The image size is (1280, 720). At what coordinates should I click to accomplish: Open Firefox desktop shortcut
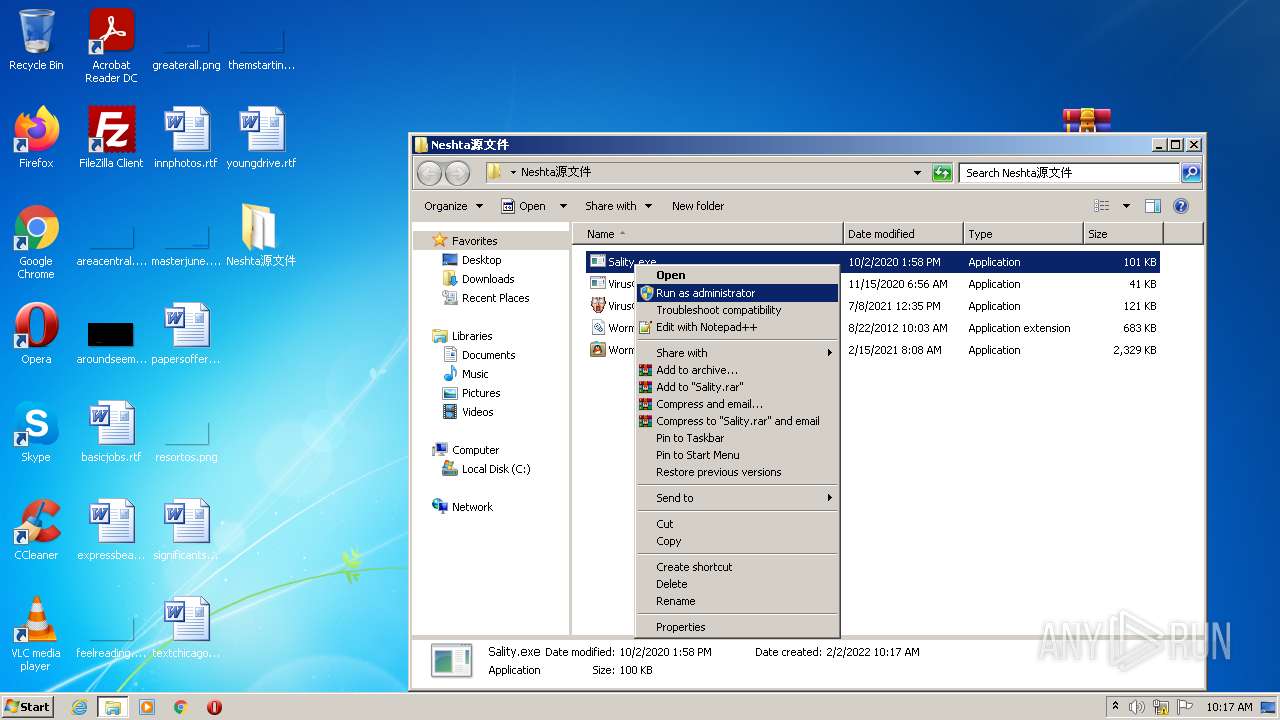point(36,137)
